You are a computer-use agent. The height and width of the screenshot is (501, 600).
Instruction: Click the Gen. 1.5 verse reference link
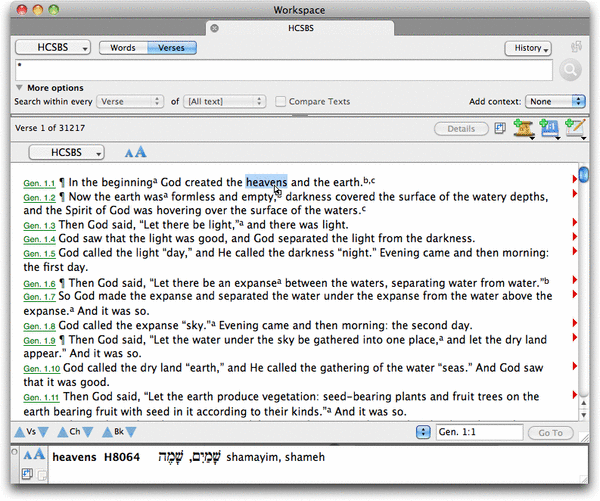point(39,254)
